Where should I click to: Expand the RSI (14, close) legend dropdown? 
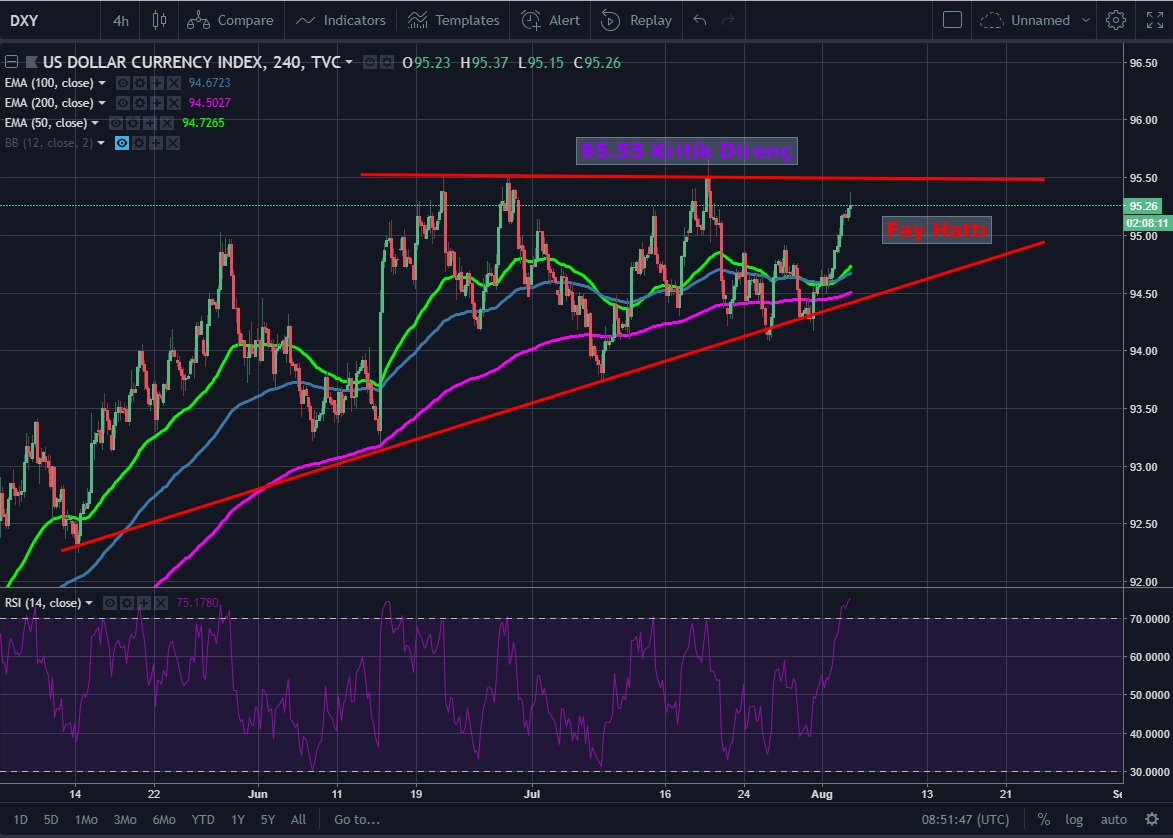click(90, 603)
